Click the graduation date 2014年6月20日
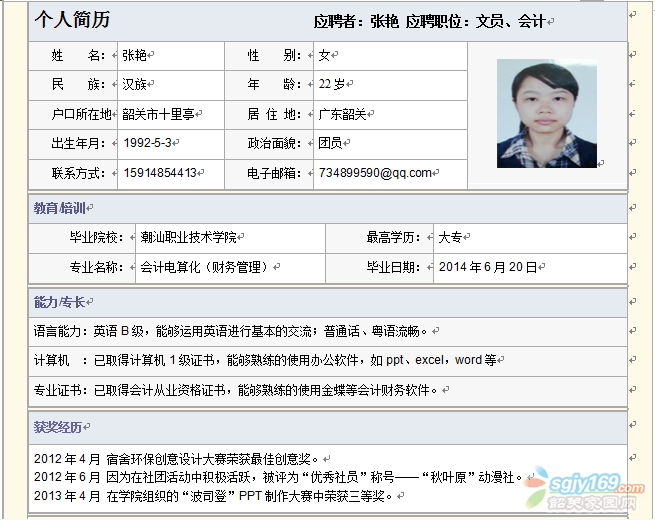 click(x=487, y=267)
